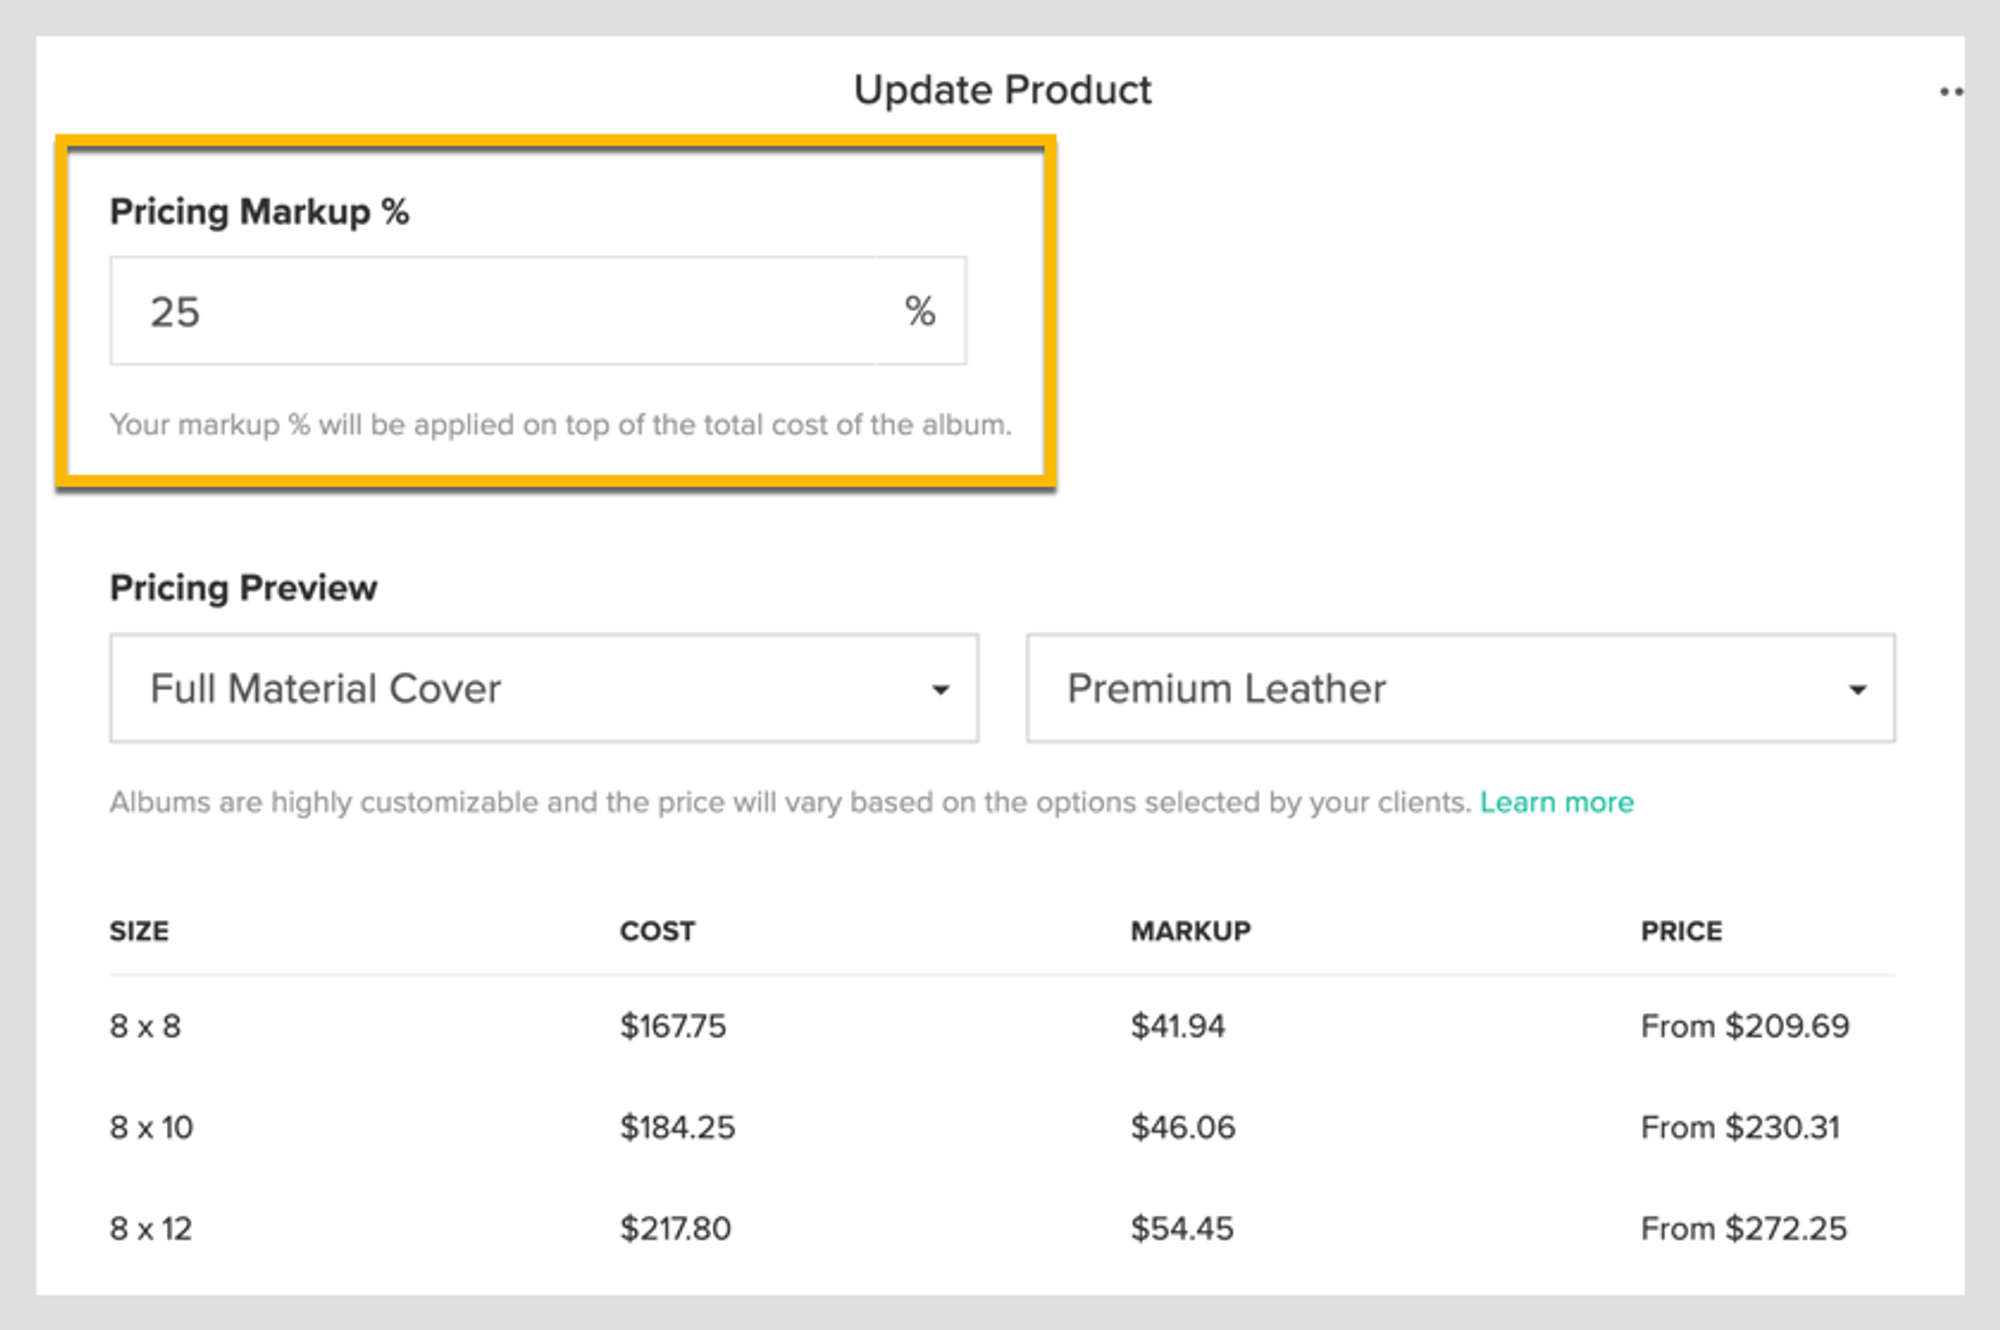The image size is (2000, 1330).
Task: Select the 8 x 12 size cell
Action: (152, 1228)
